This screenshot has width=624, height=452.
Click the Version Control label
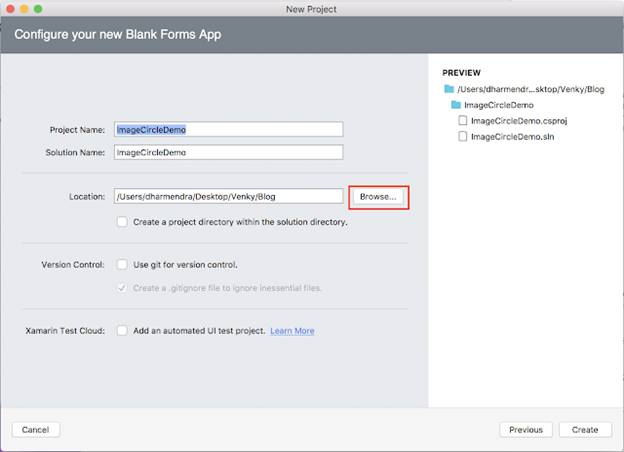73,265
